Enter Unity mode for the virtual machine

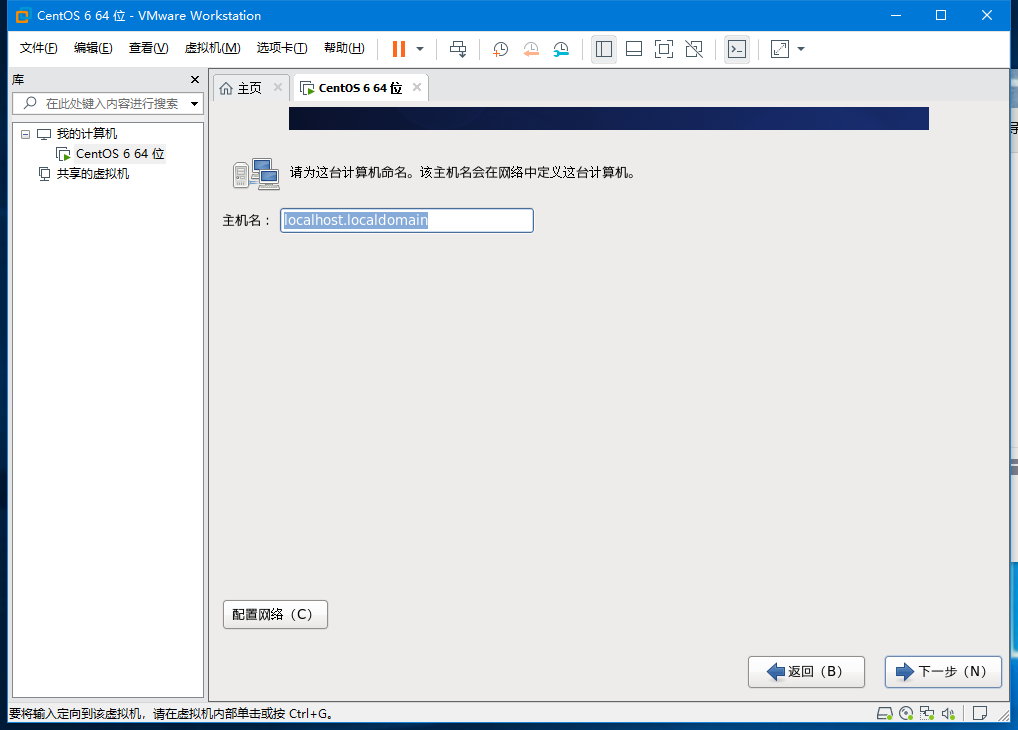[692, 48]
